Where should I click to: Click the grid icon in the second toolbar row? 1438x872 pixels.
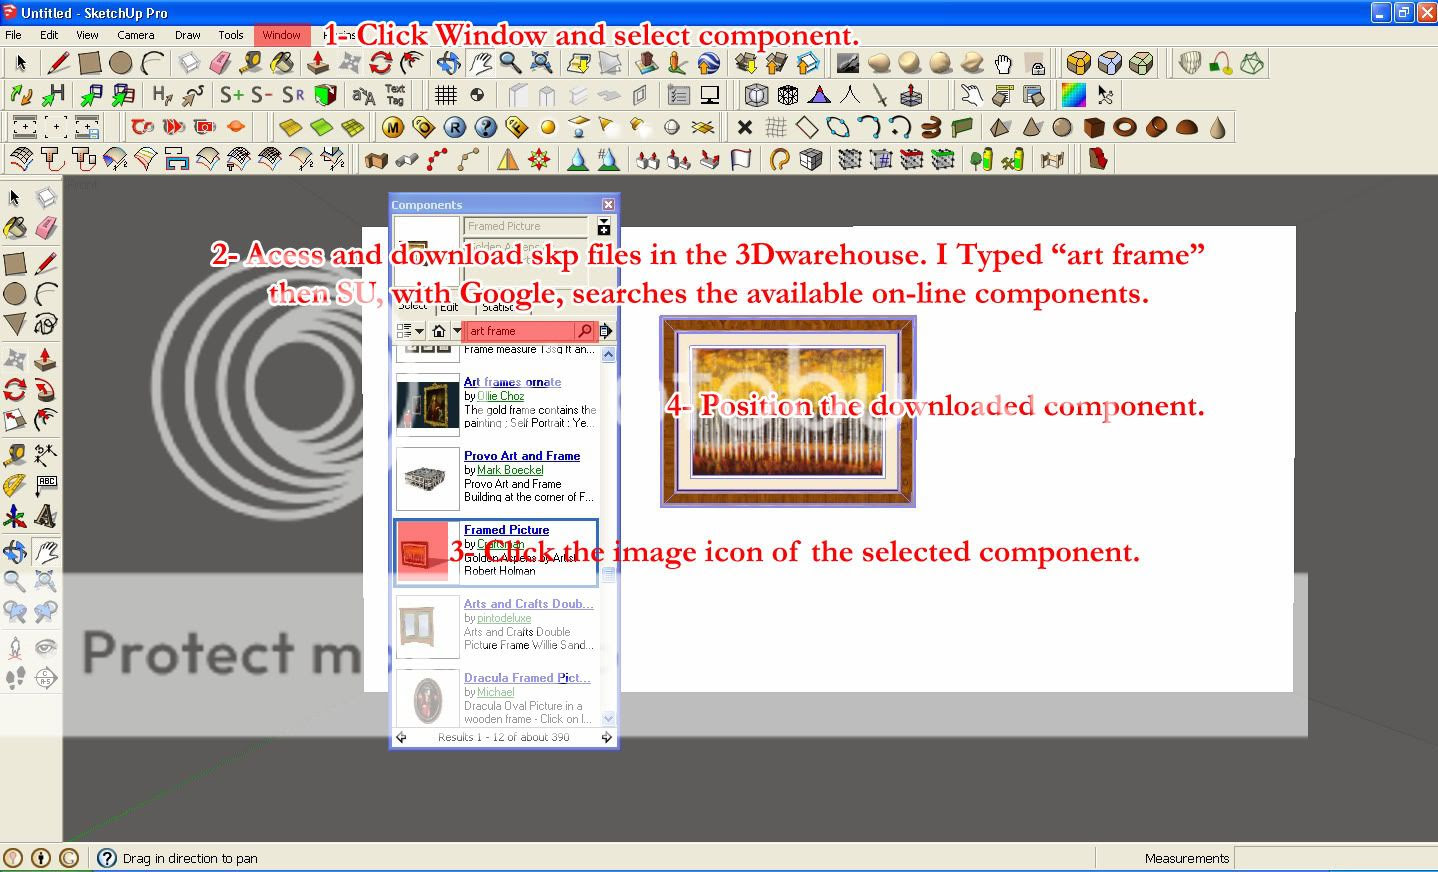coord(446,95)
